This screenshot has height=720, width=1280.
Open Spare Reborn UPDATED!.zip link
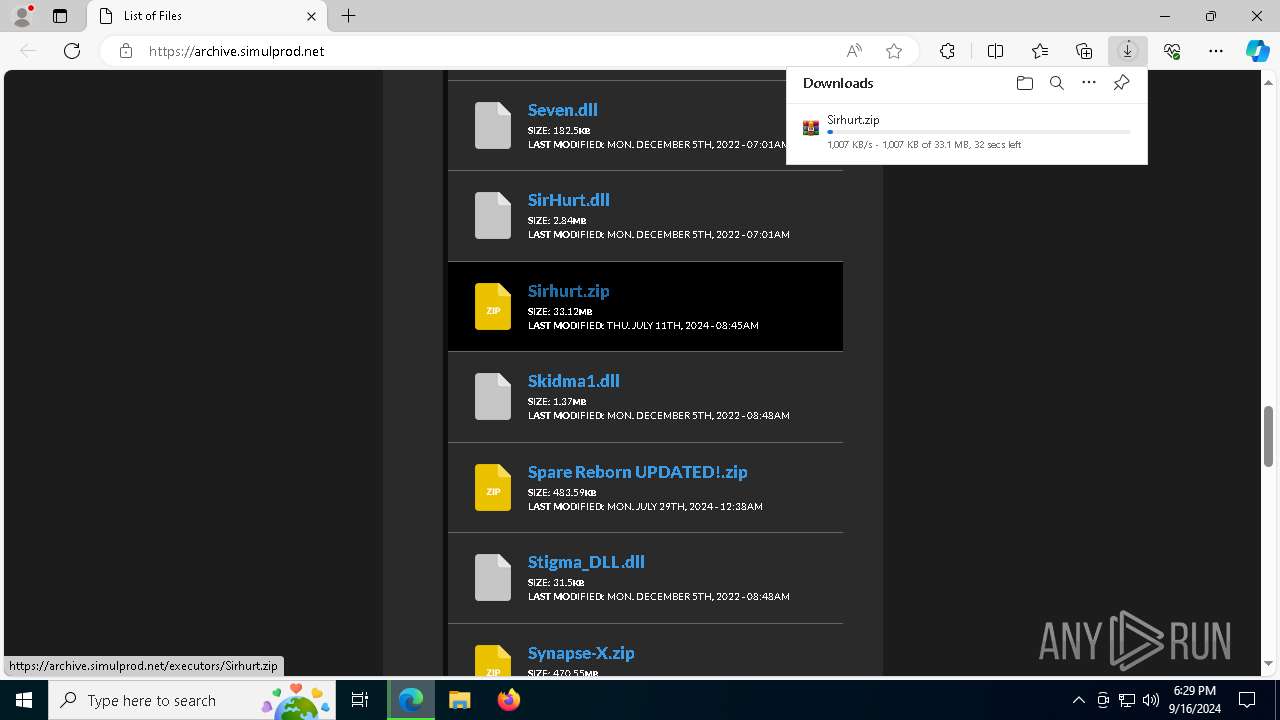(638, 472)
